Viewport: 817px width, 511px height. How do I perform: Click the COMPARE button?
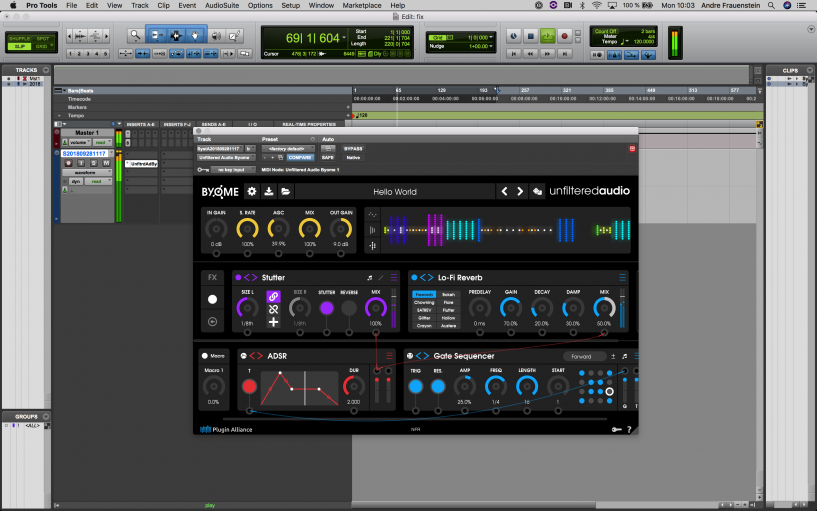(300, 157)
